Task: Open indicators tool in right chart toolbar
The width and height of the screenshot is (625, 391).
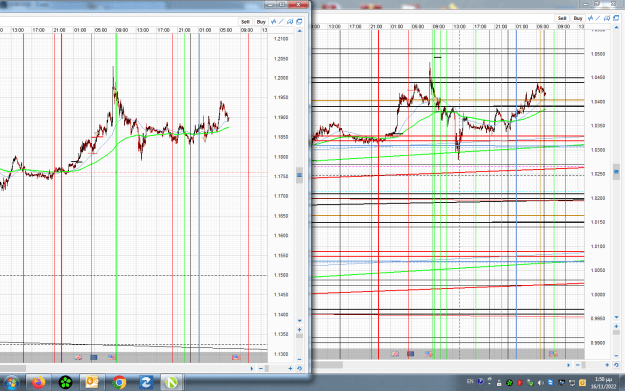Action: click(x=591, y=18)
